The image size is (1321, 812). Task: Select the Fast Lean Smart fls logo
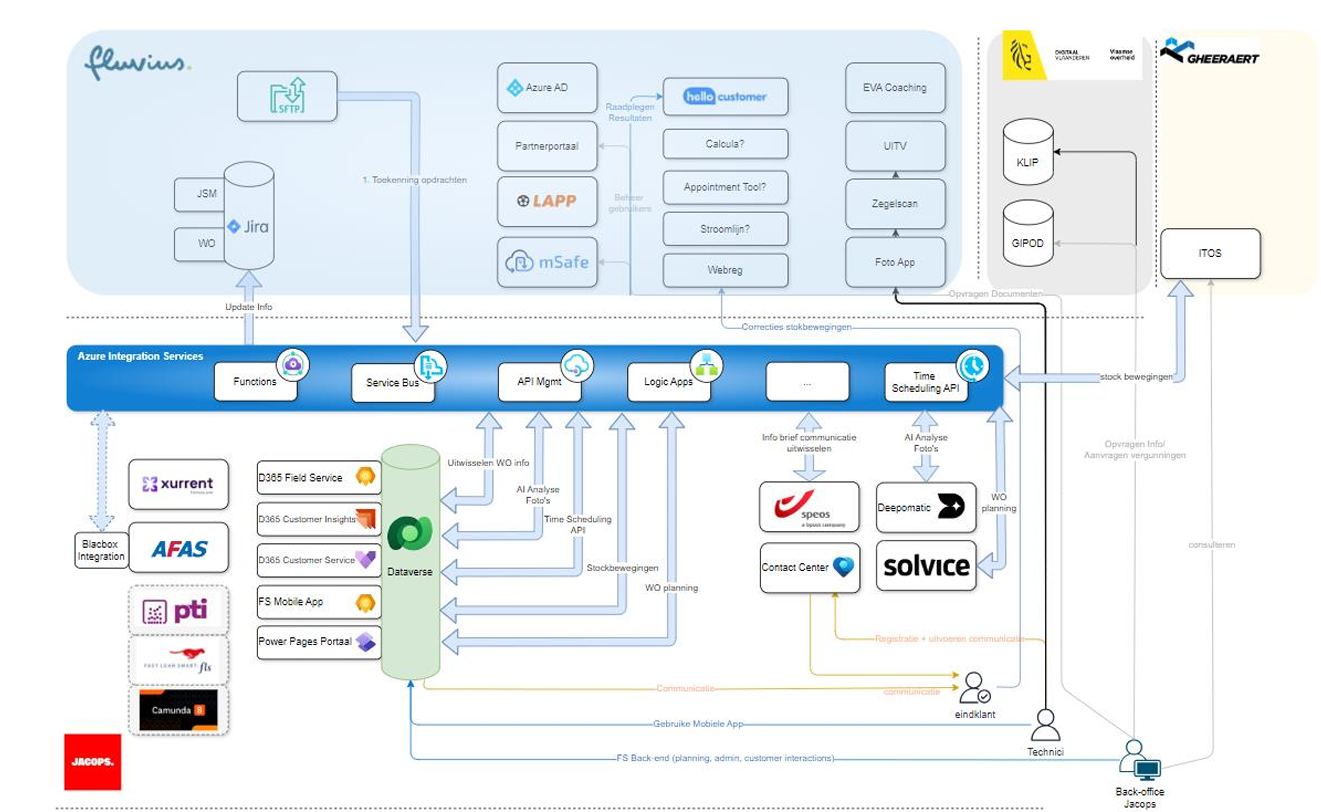click(x=179, y=661)
